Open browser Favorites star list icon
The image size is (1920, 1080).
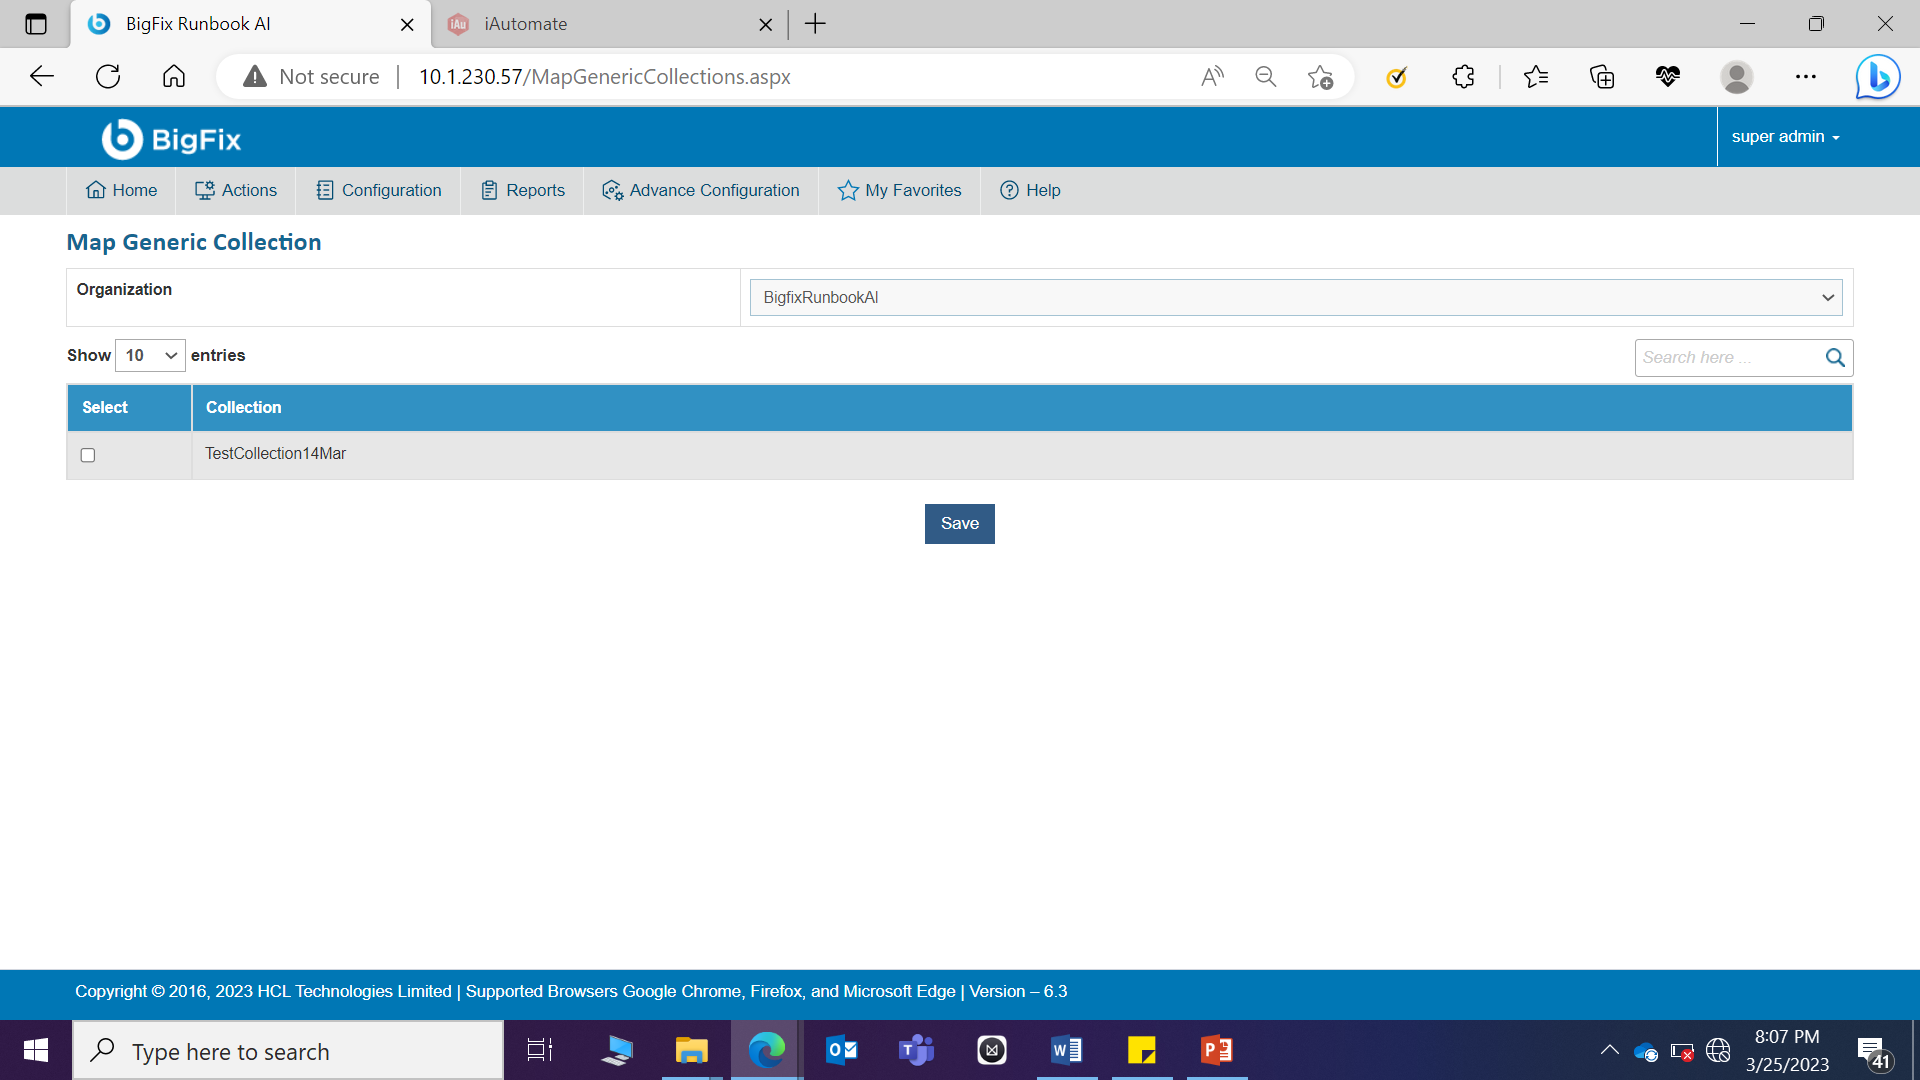(x=1536, y=77)
